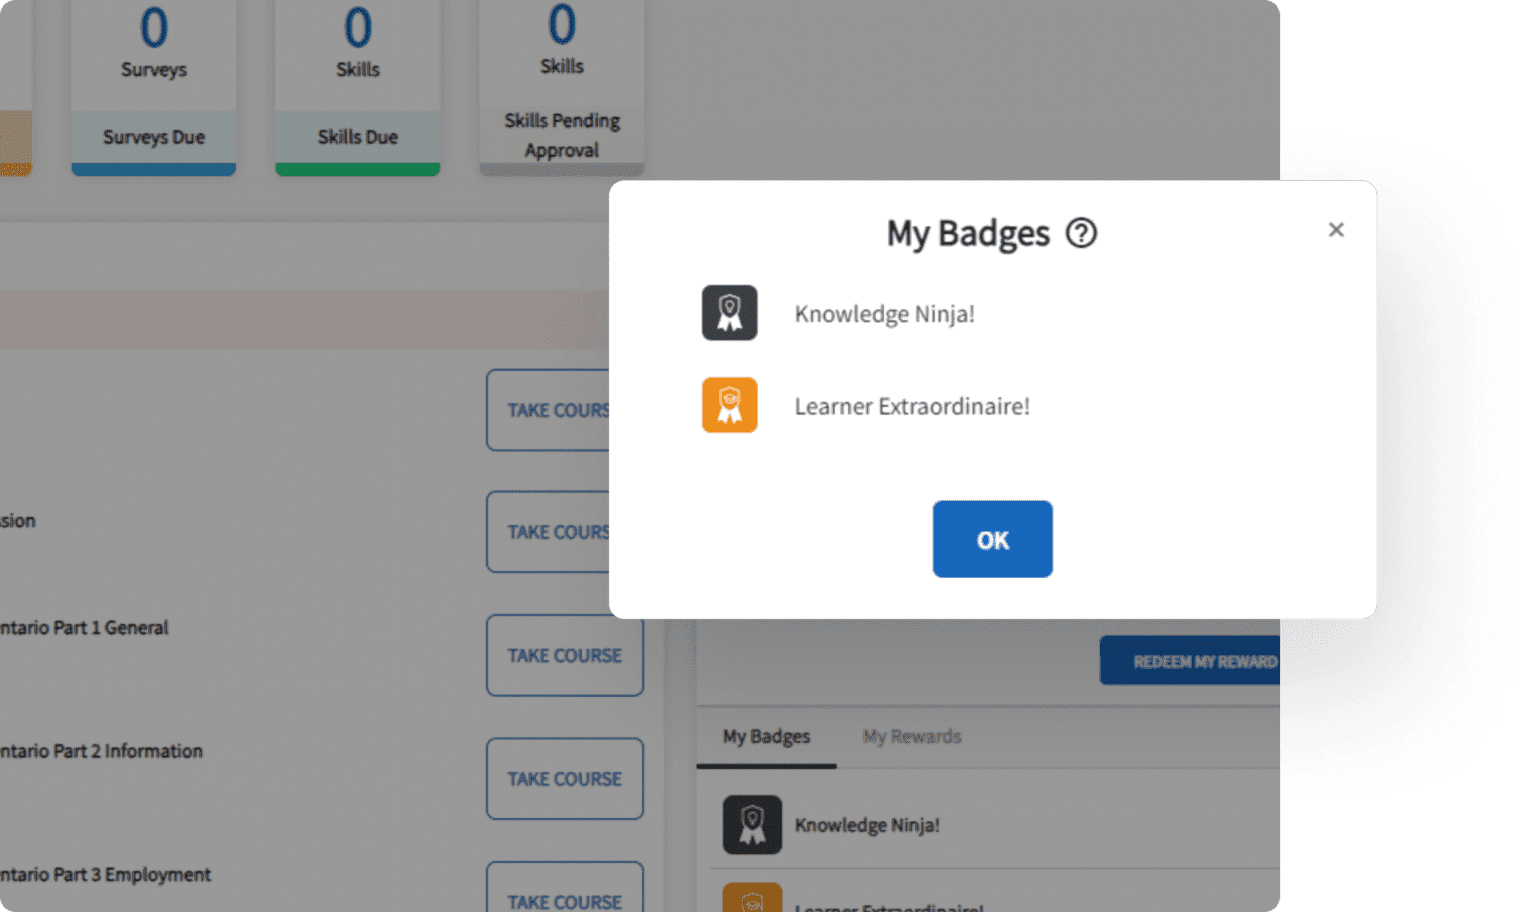Click the topmost TAKE COURSE button
The width and height of the screenshot is (1536, 912).
555,410
